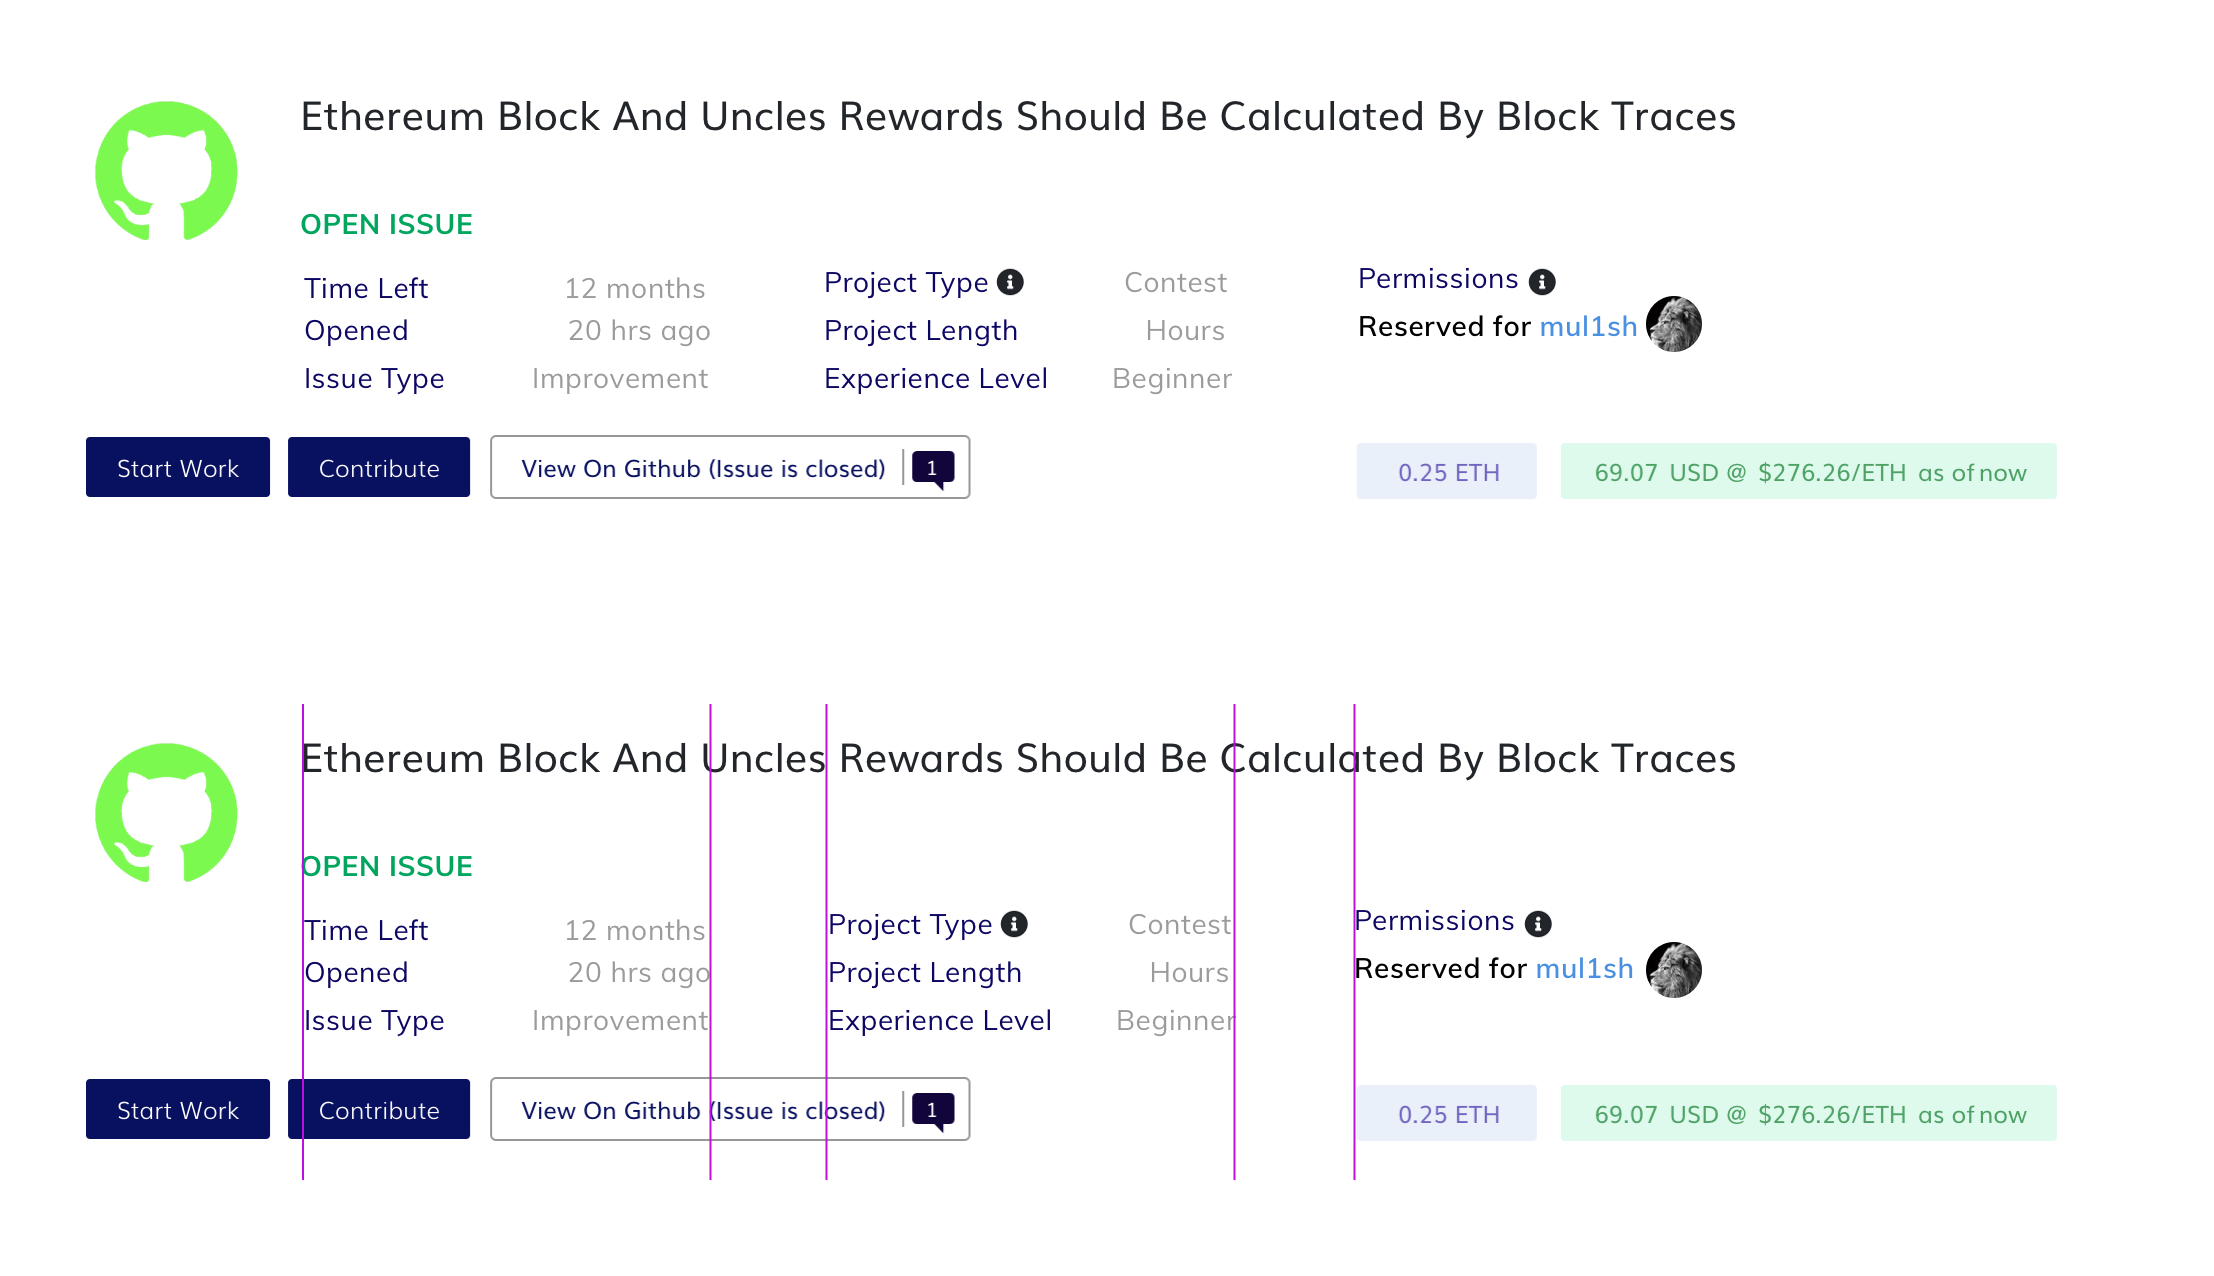Click the issue title on the top card

click(1016, 116)
